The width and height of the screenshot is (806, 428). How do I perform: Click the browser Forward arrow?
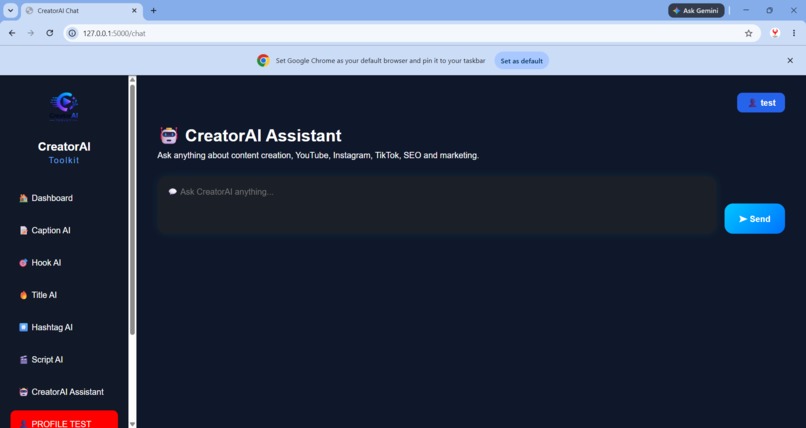click(x=31, y=33)
